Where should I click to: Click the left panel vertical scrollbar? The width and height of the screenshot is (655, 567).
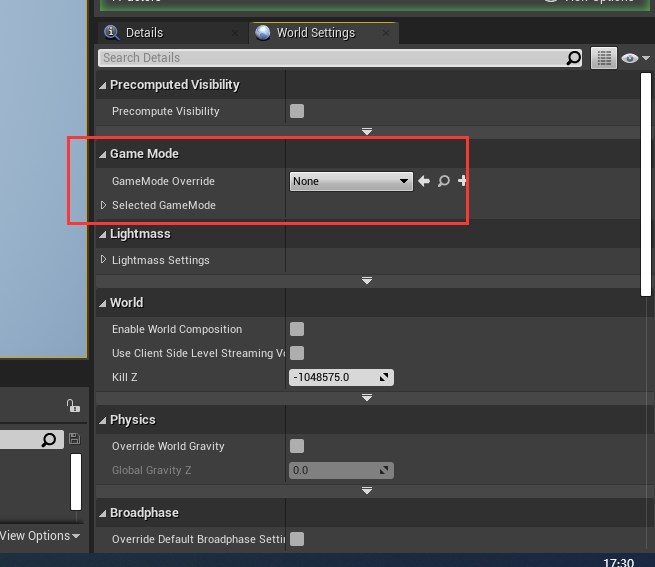(x=76, y=482)
